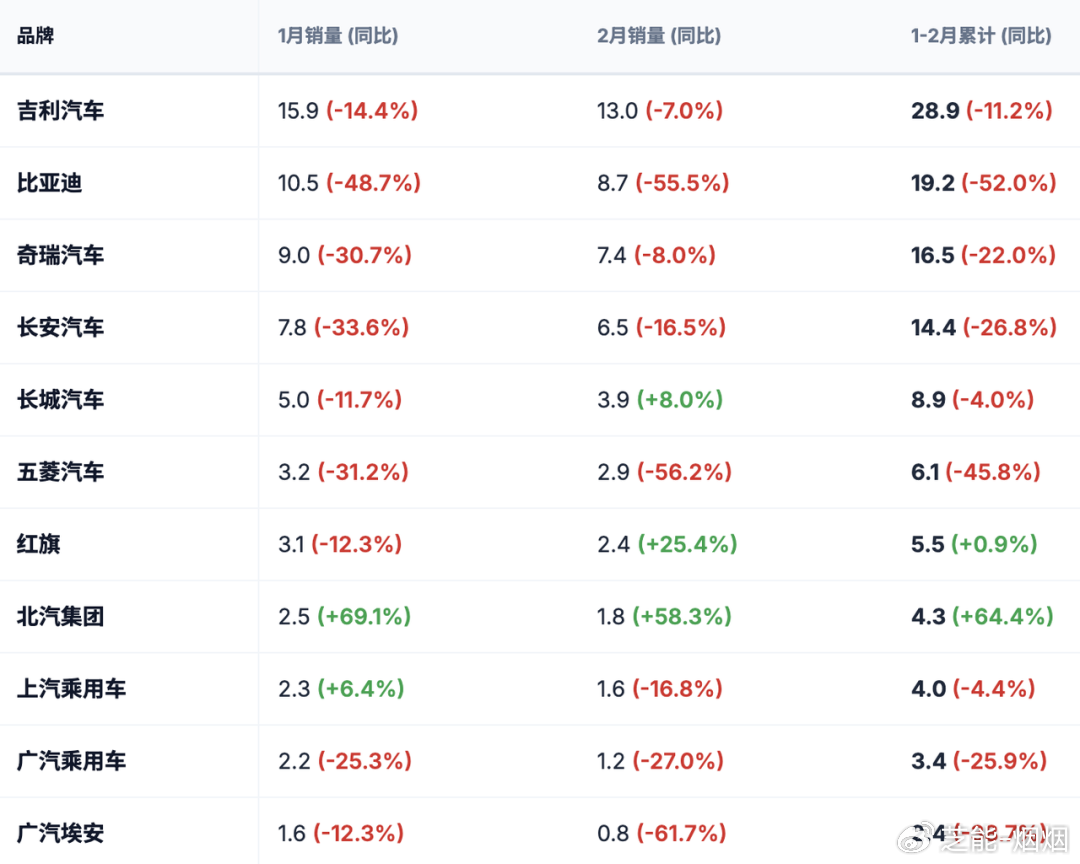Select the 长城汽车 brand cell
This screenshot has width=1080, height=864.
[x=61, y=400]
